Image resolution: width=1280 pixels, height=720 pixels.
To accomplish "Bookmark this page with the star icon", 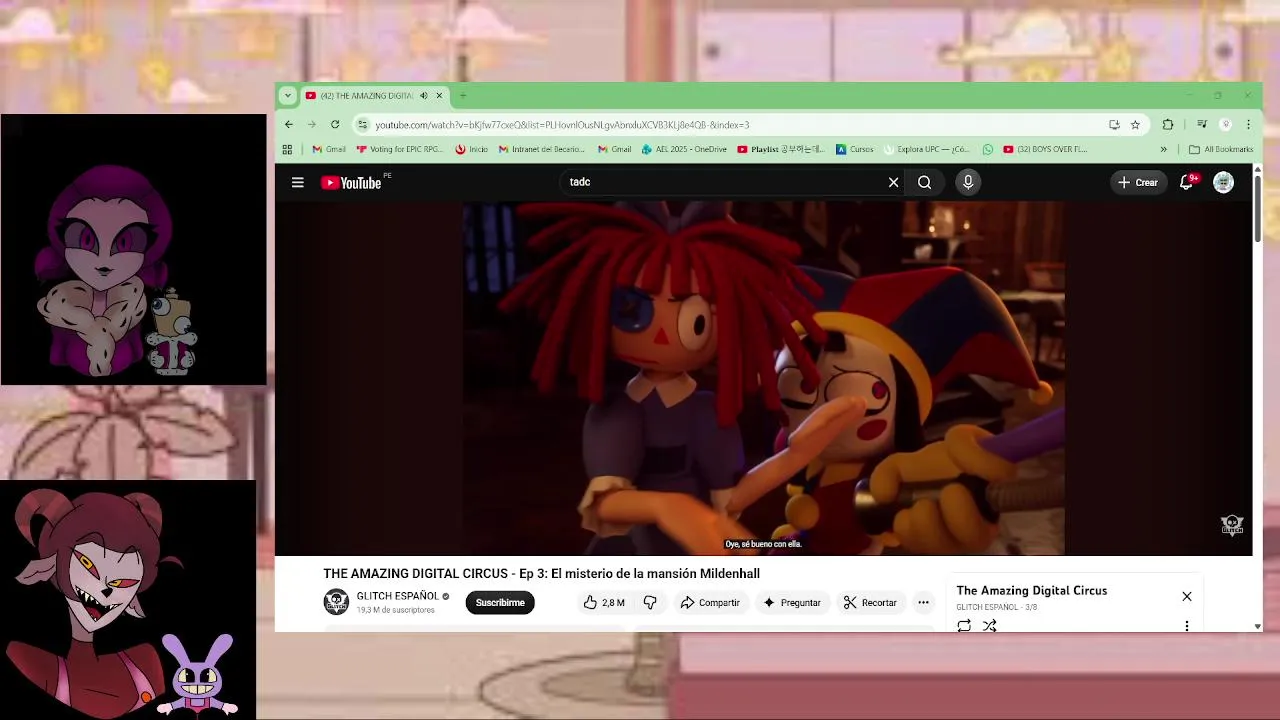I will (1135, 124).
